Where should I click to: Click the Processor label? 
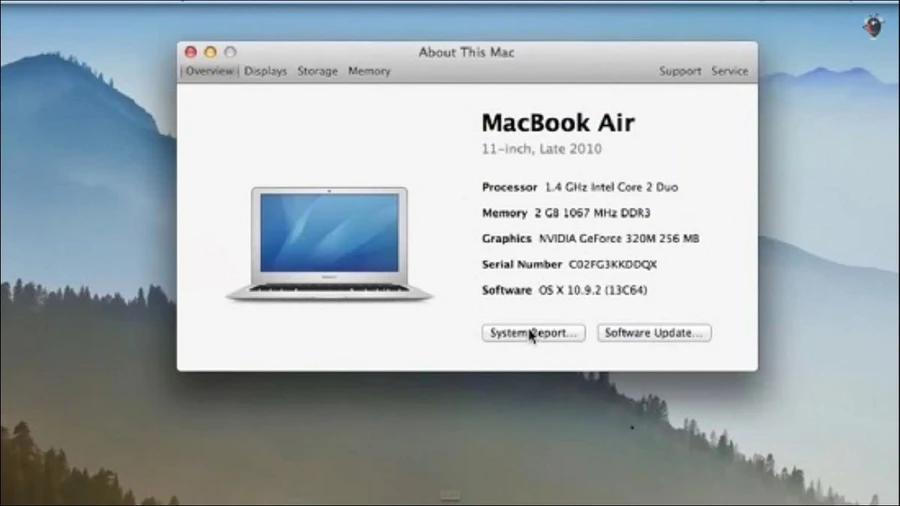pos(510,187)
